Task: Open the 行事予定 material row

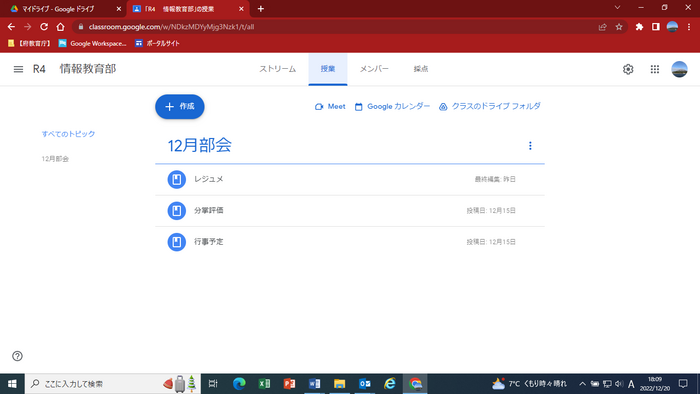Action: coord(350,242)
